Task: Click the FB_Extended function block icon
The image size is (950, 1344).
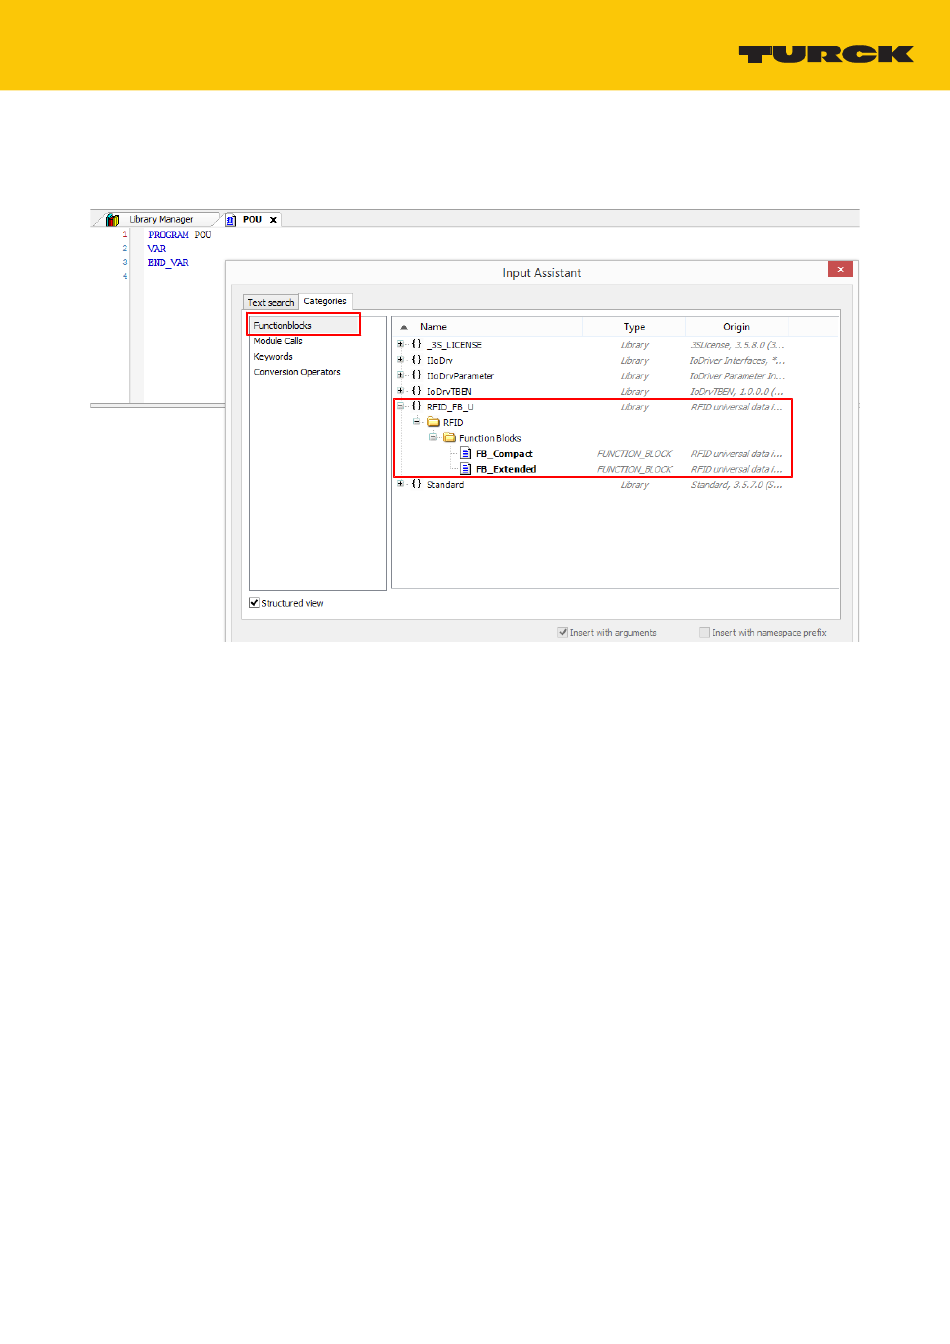Action: point(466,469)
